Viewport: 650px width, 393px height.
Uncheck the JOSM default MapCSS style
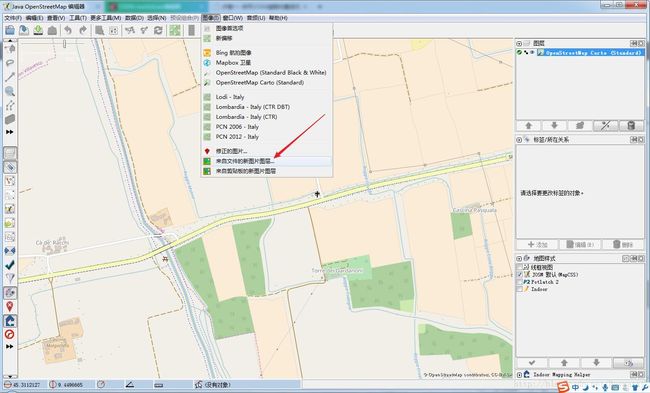tap(519, 274)
